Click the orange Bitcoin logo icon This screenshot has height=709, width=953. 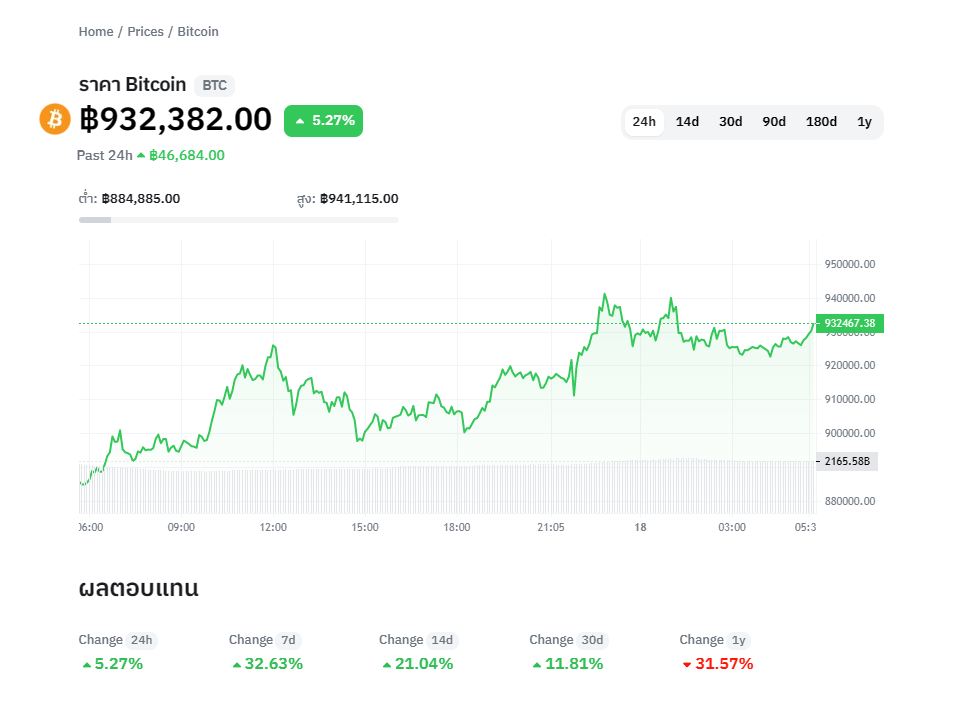tap(55, 118)
